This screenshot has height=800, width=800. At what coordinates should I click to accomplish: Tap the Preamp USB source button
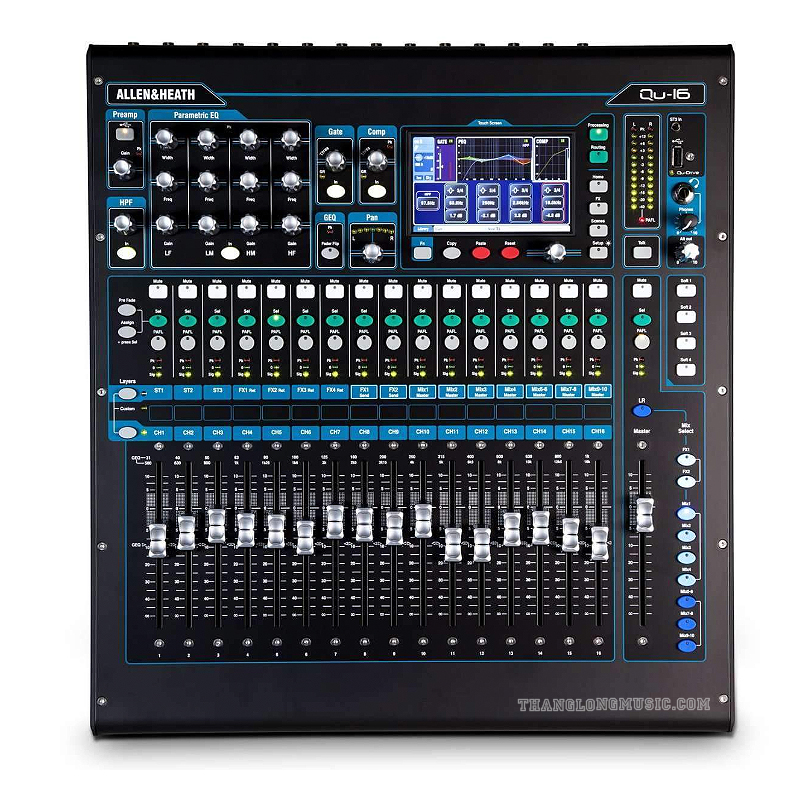tap(125, 134)
